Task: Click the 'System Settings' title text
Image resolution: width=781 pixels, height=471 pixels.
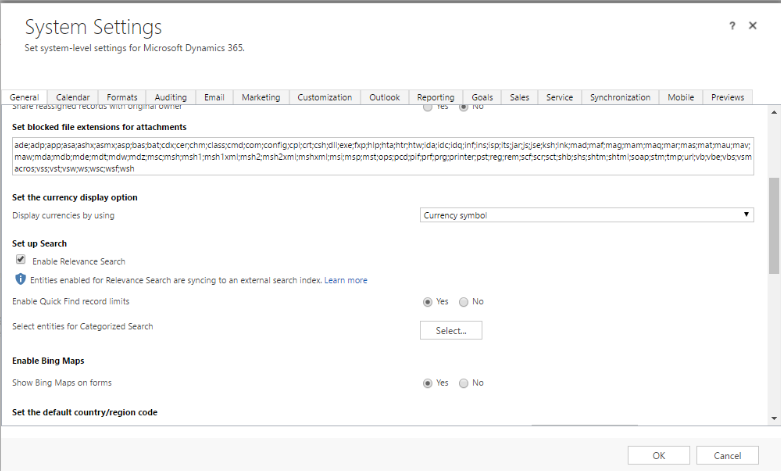Action: coord(93,27)
